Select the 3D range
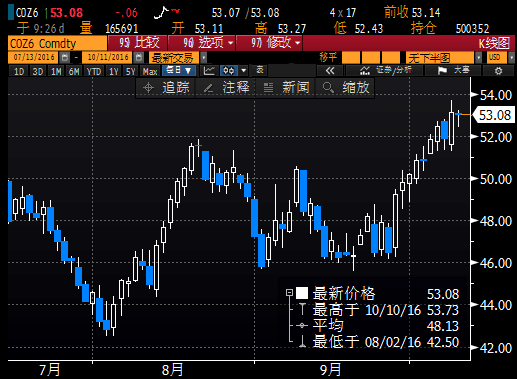Screen dimensions: 517x379 point(38,71)
